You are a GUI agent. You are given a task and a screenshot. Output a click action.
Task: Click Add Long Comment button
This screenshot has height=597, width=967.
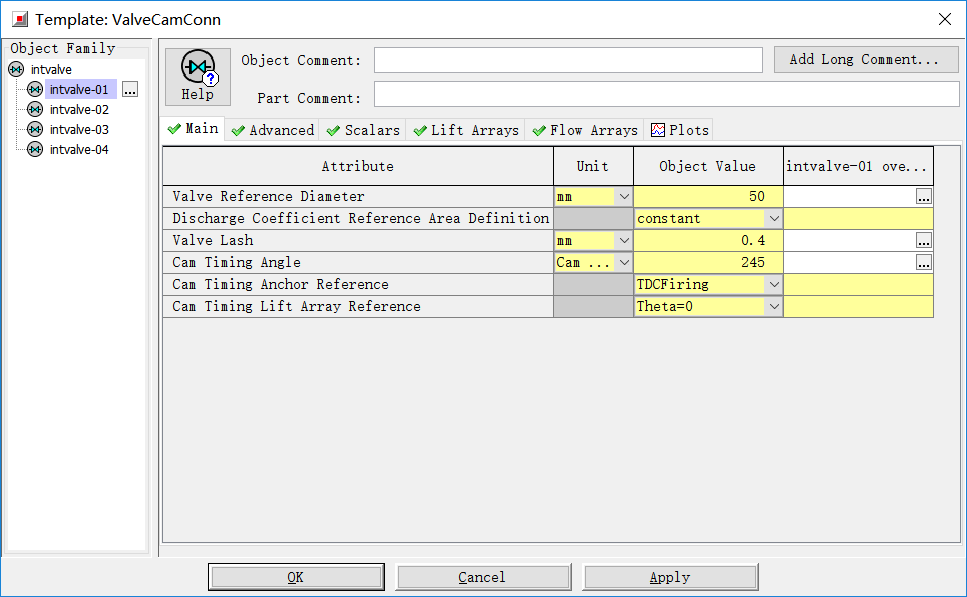(x=865, y=60)
